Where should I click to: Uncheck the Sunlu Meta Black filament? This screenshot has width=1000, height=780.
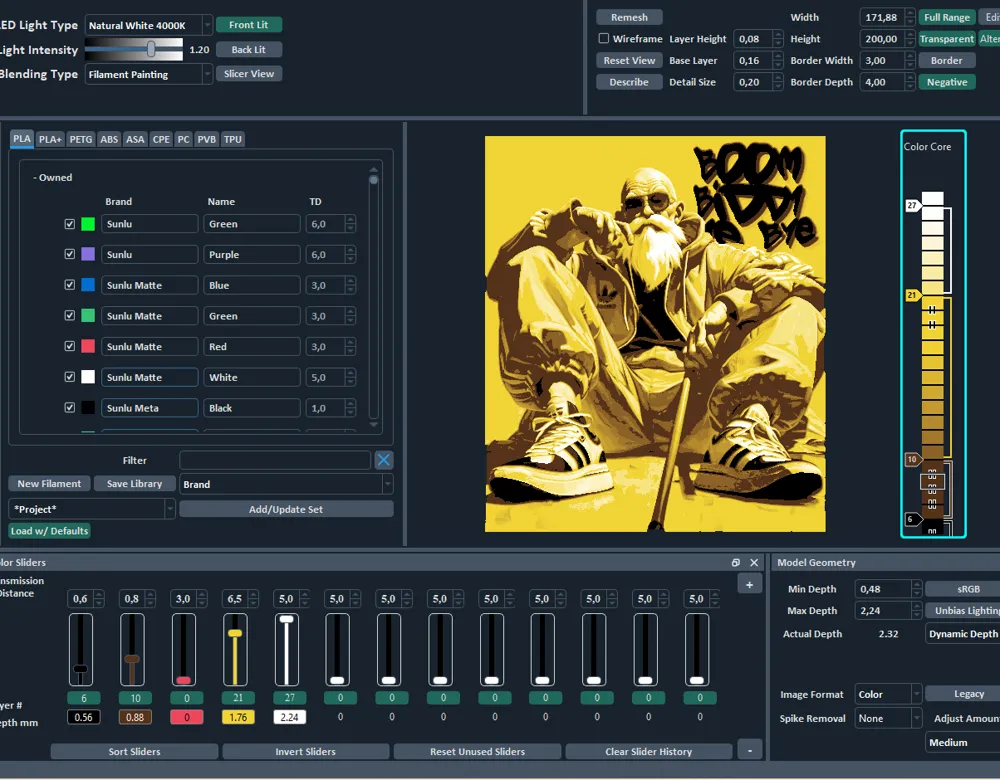point(70,407)
